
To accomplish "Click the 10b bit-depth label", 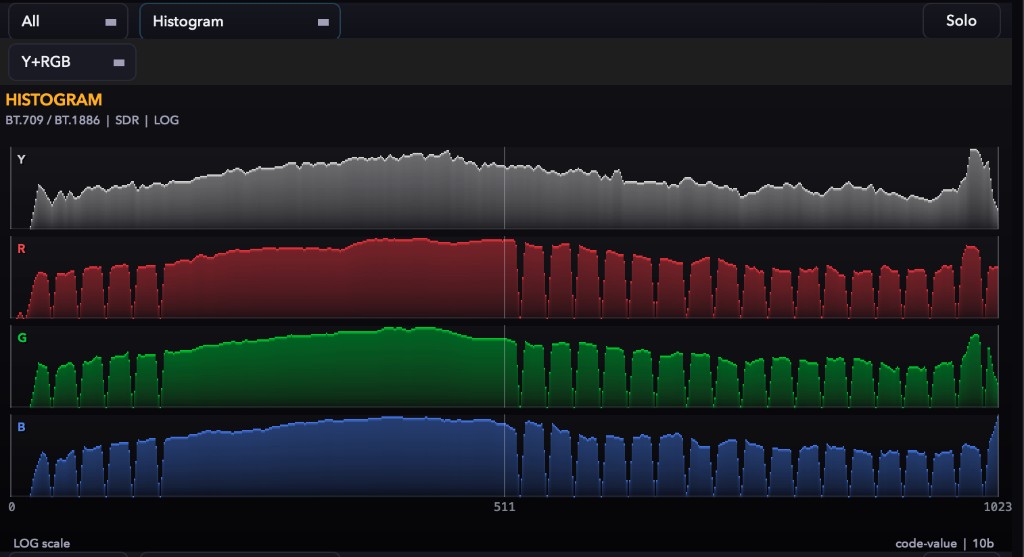I will (x=983, y=543).
